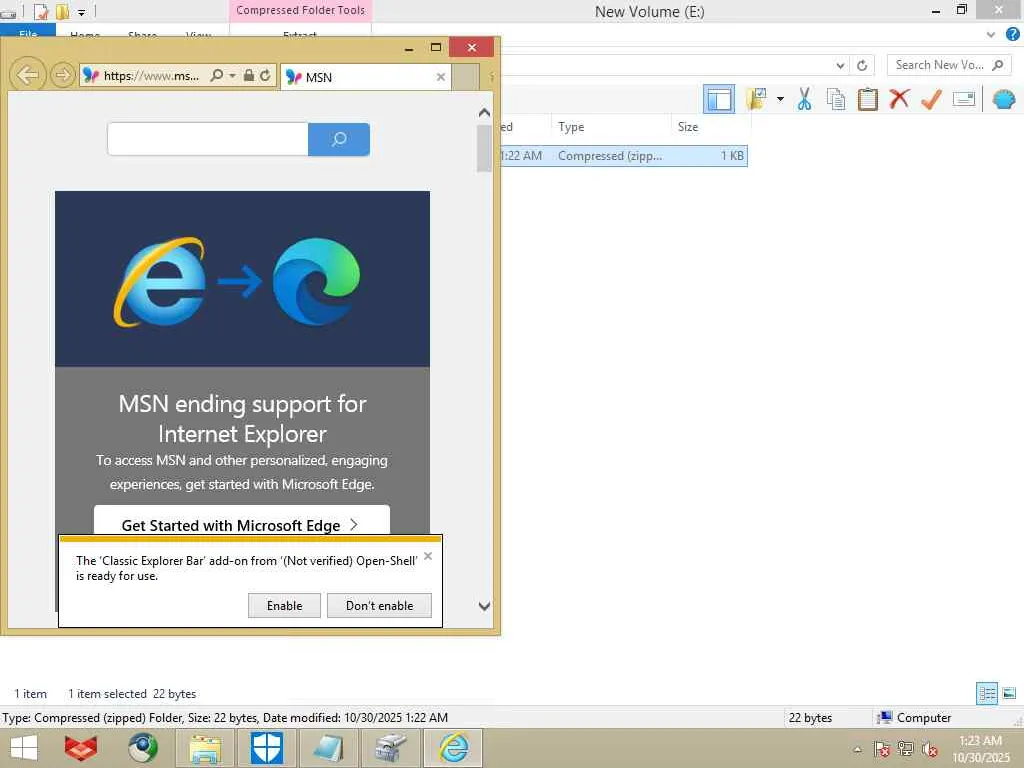The width and height of the screenshot is (1024, 768).
Task: Click the Copy icon in Explorer toolbar
Action: click(x=836, y=99)
